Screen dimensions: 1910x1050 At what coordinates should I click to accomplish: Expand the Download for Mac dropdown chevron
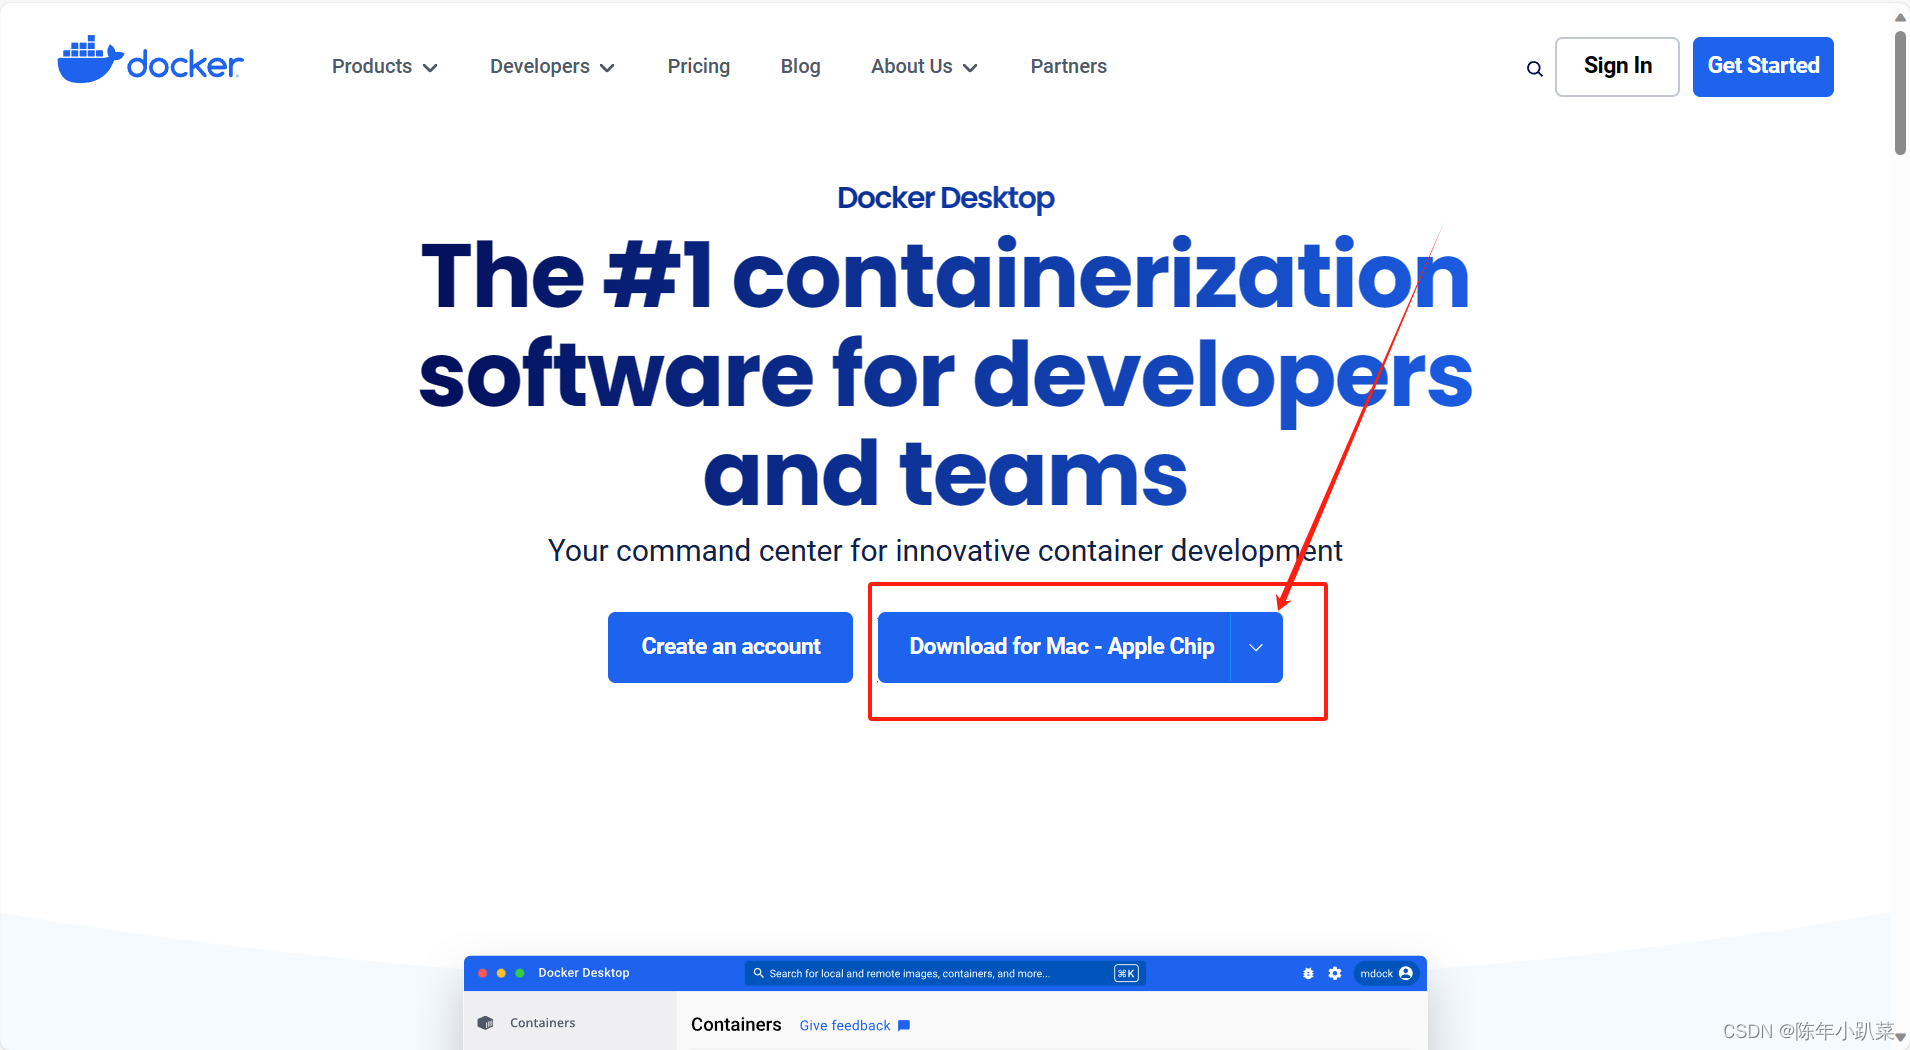pos(1255,647)
